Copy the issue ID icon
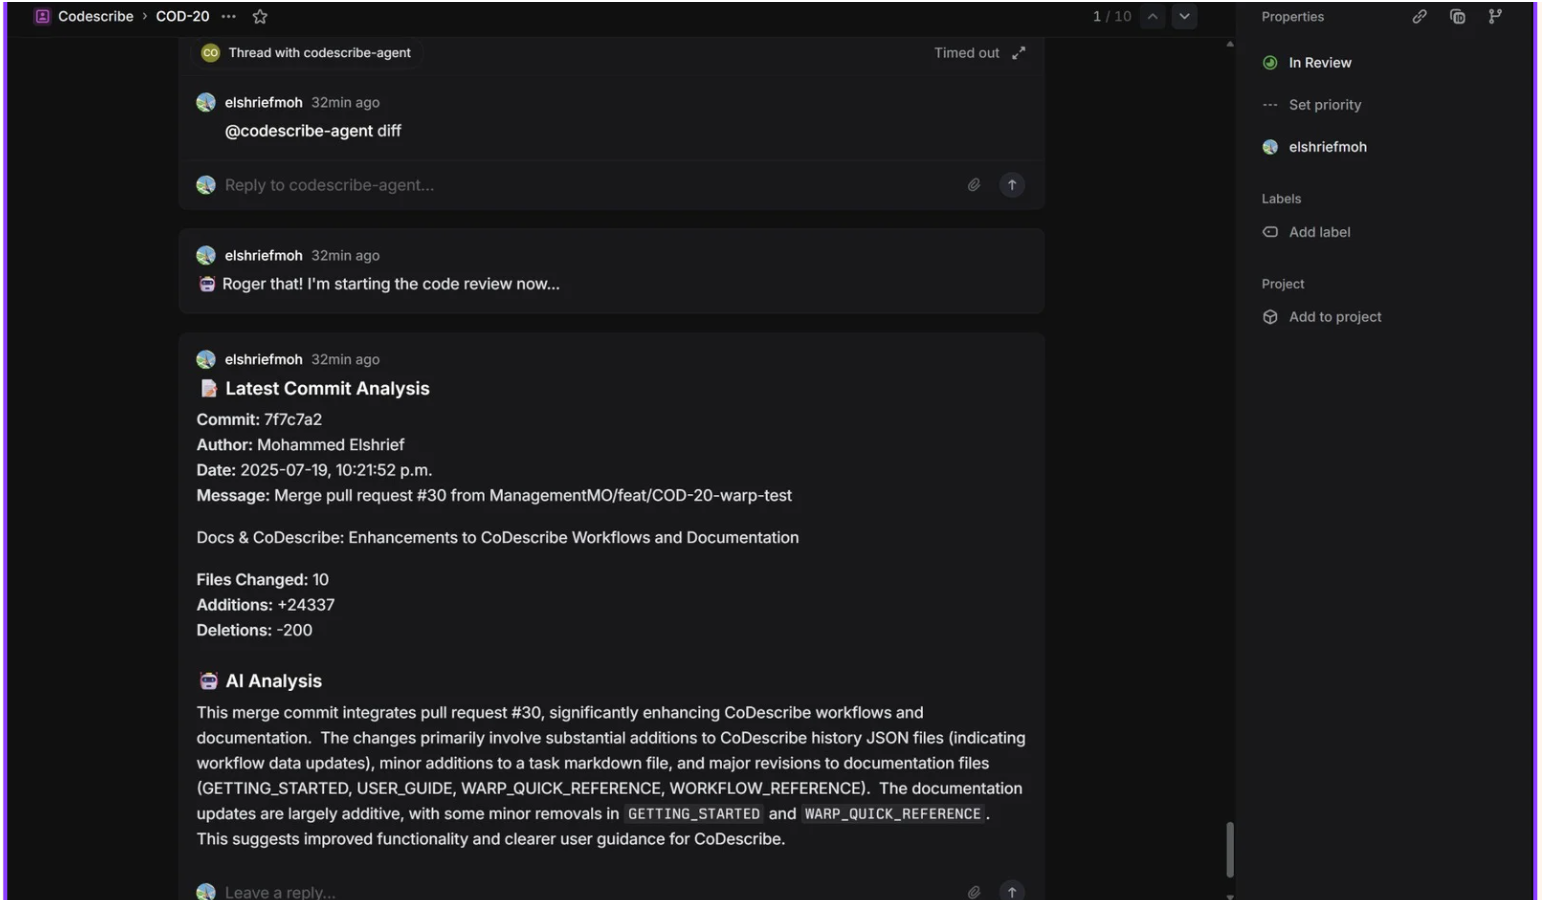Image resolution: width=1544 pixels, height=902 pixels. pyautogui.click(x=1457, y=17)
